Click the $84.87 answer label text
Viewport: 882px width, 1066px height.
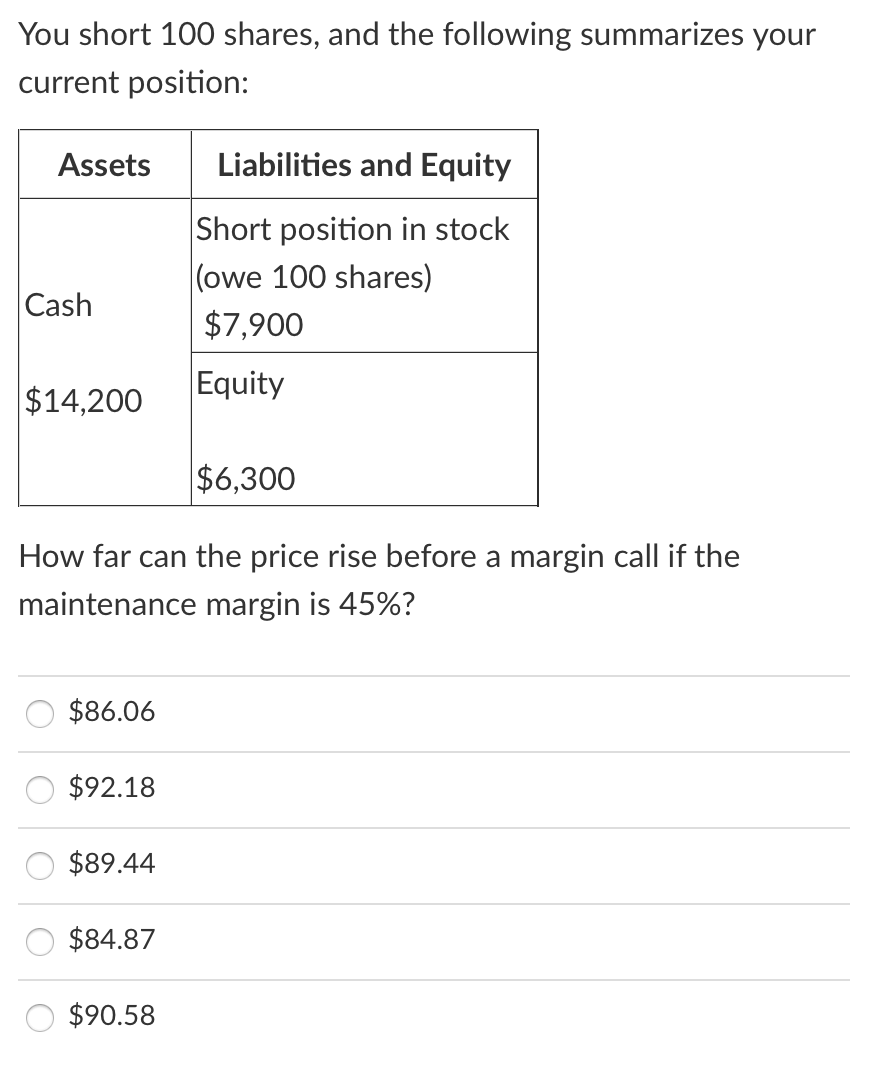pos(111,940)
